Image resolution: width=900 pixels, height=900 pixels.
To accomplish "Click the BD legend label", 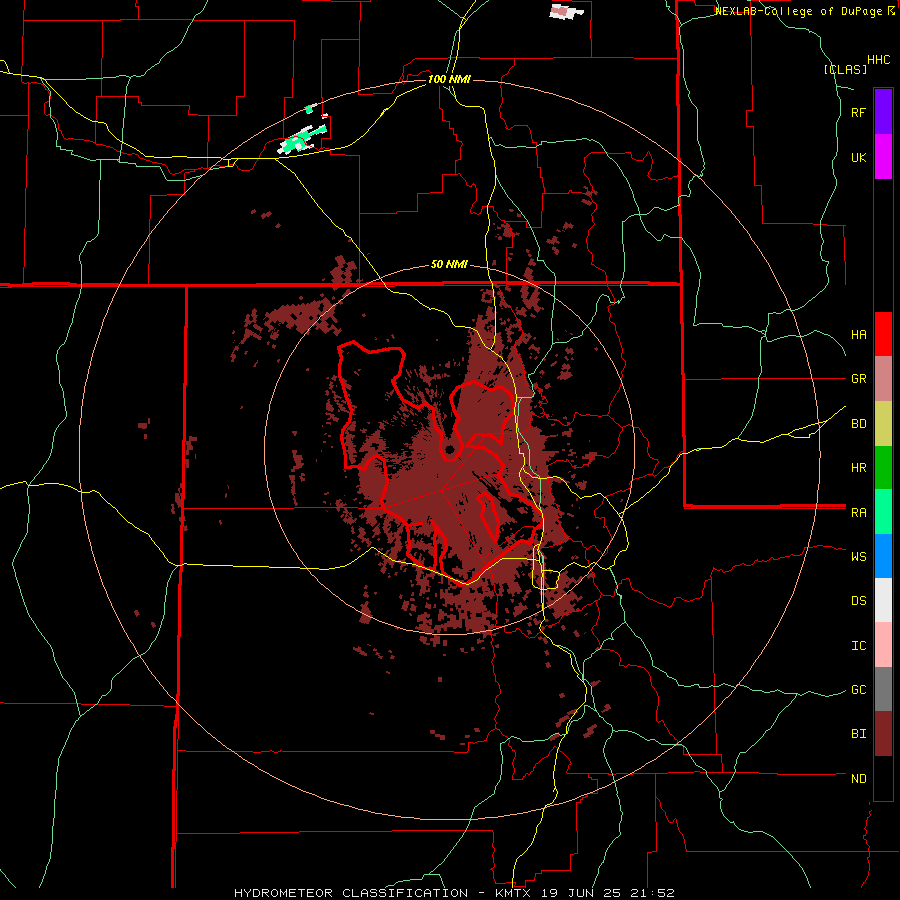I will (858, 424).
